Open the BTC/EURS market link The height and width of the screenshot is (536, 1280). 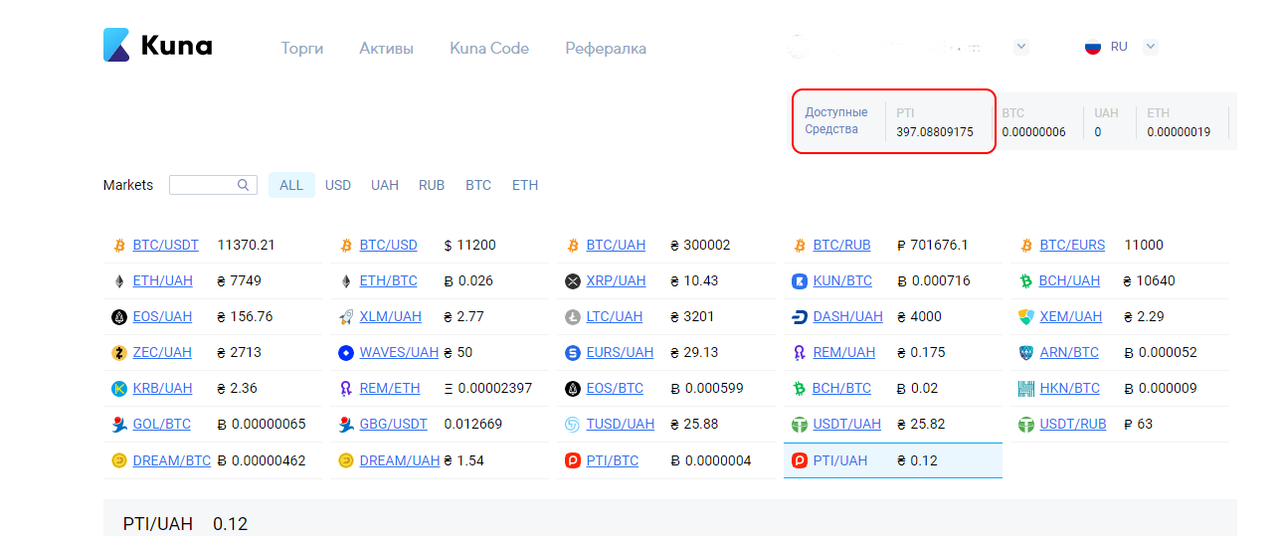tap(1073, 245)
